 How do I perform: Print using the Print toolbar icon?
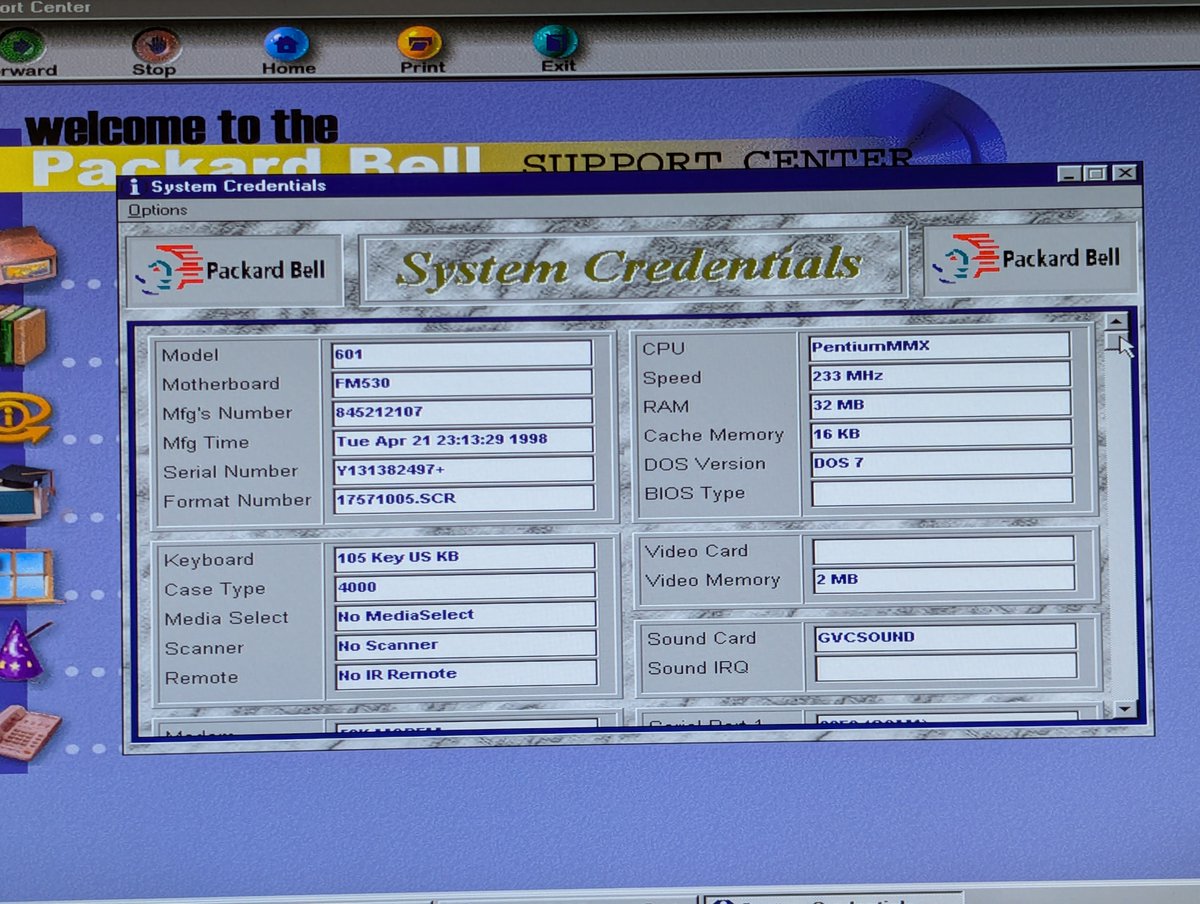(419, 43)
